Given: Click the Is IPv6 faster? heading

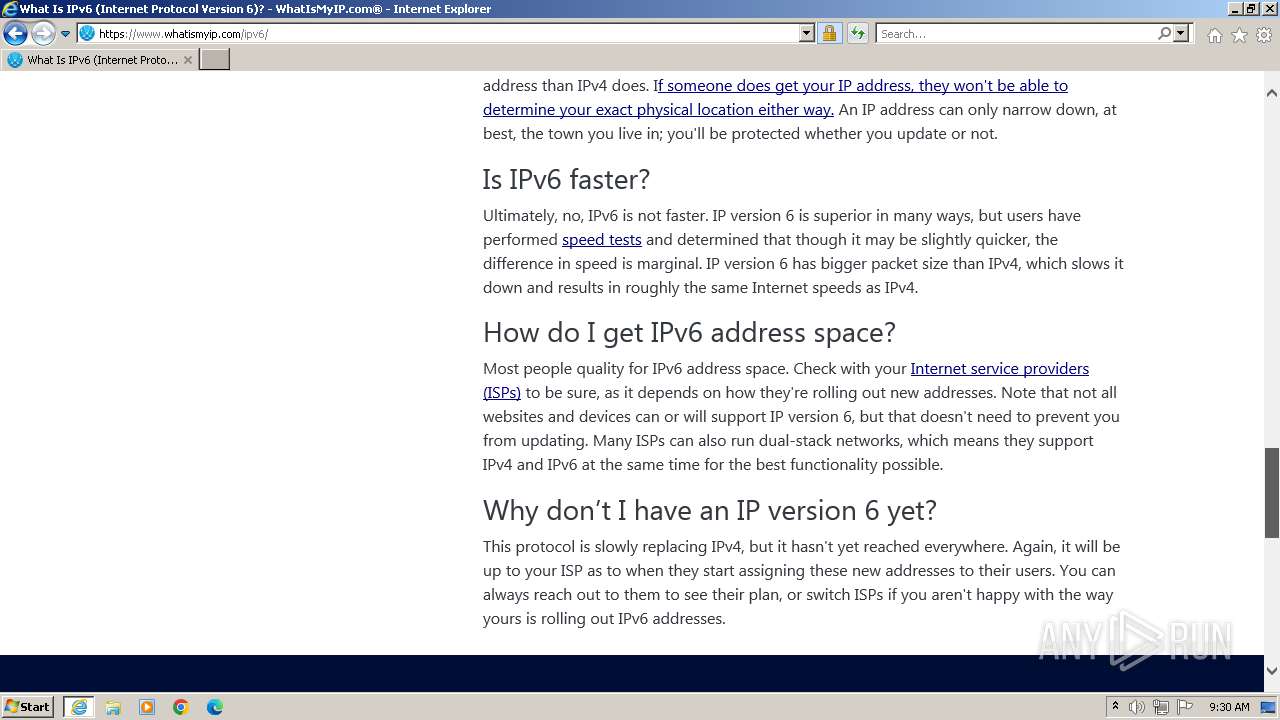Looking at the screenshot, I should pyautogui.click(x=566, y=180).
